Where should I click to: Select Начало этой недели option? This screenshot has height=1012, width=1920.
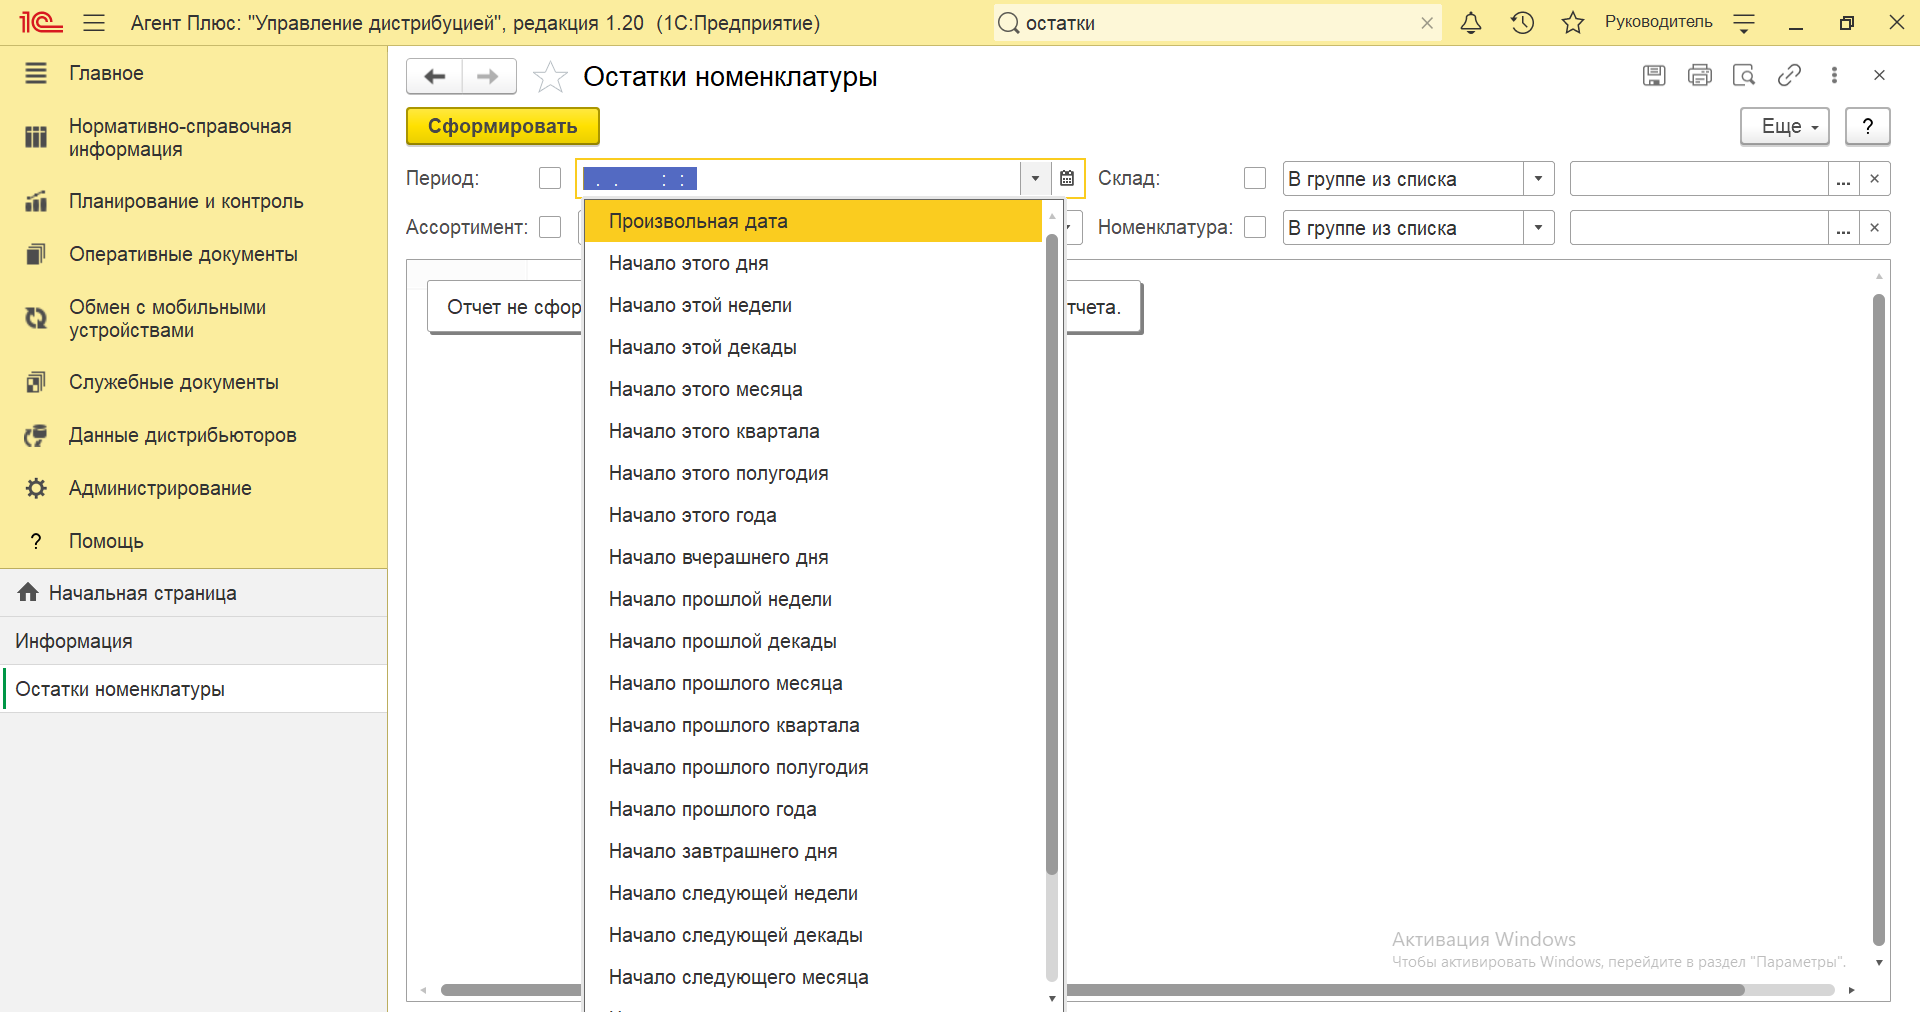point(813,305)
